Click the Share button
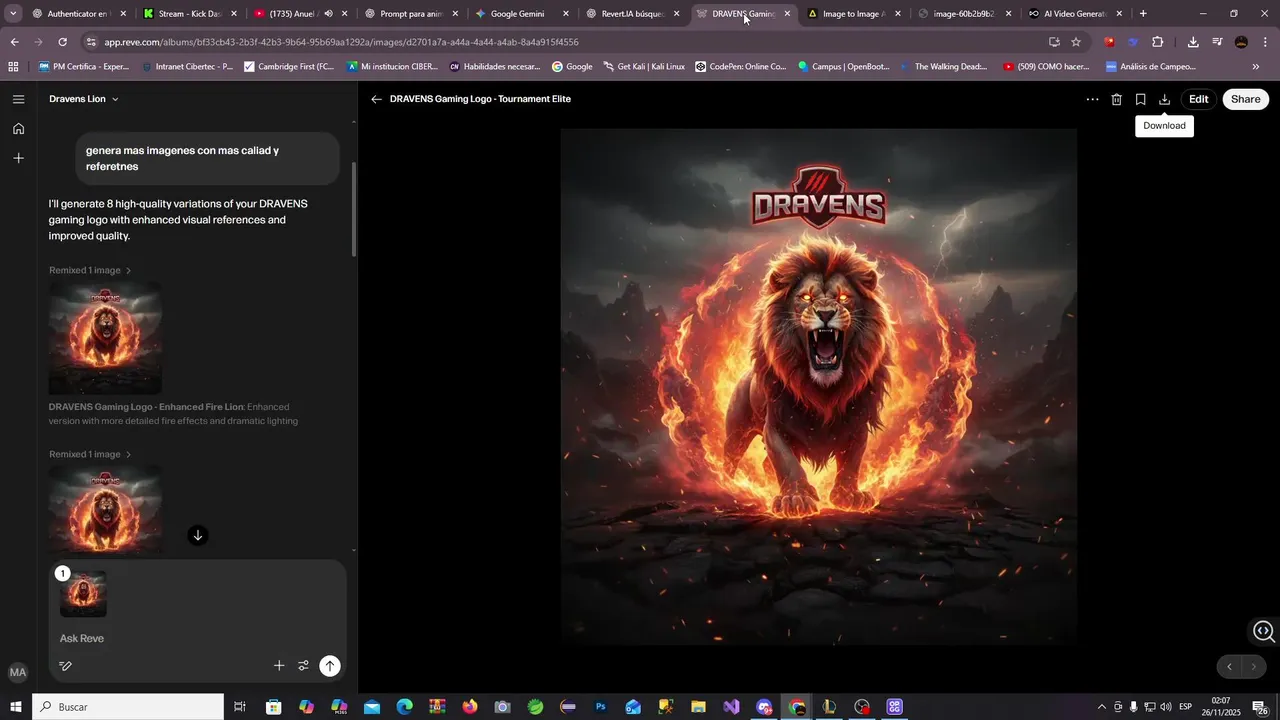 click(x=1245, y=99)
